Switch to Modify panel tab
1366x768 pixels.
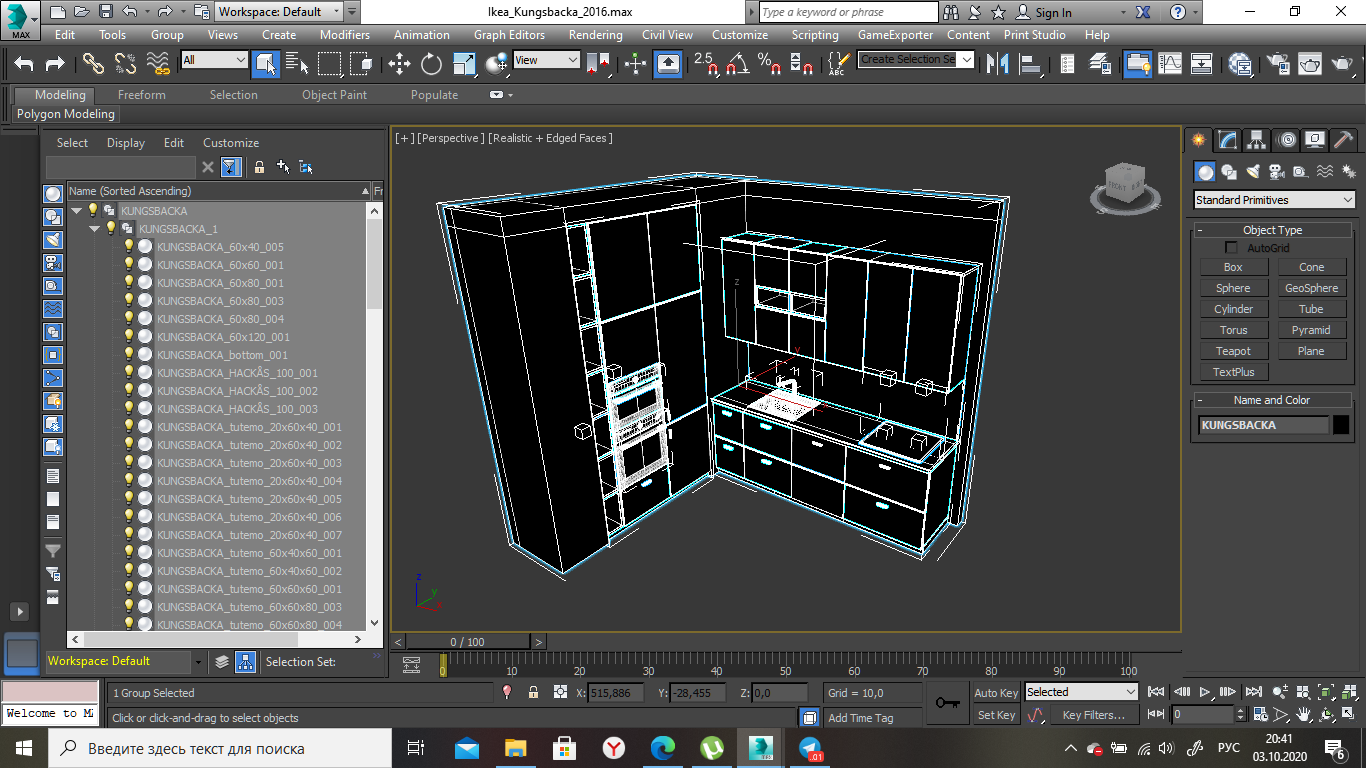1228,140
